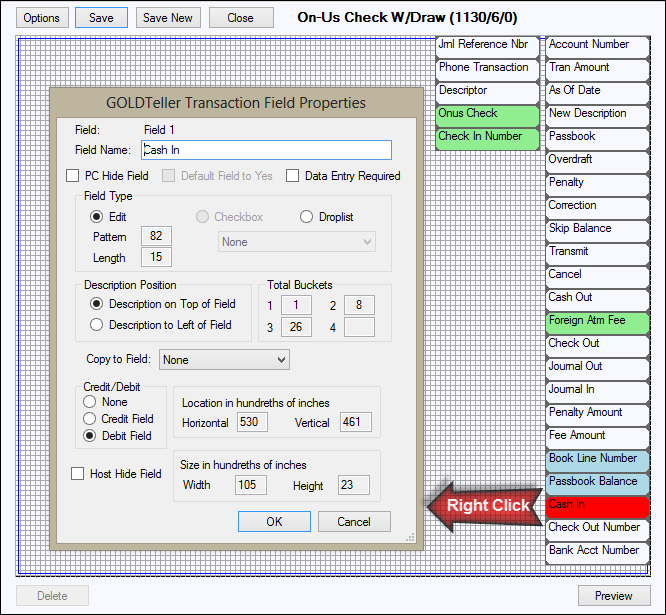Select the As Of Date field
Screen dimensions: 666x615
click(x=597, y=93)
